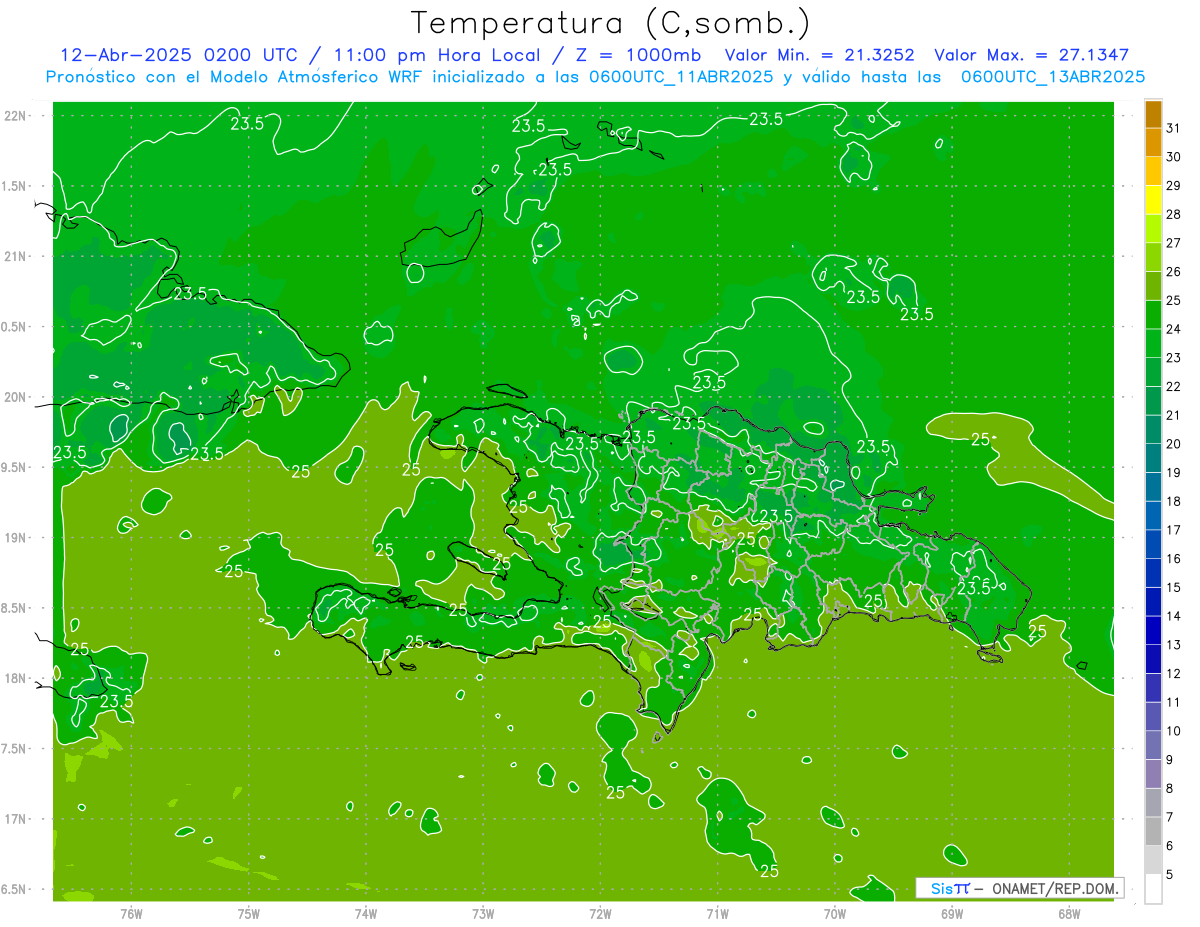Viewport: 1200px width, 927px height.
Task: Click the legend value 31
Action: click(x=1174, y=128)
